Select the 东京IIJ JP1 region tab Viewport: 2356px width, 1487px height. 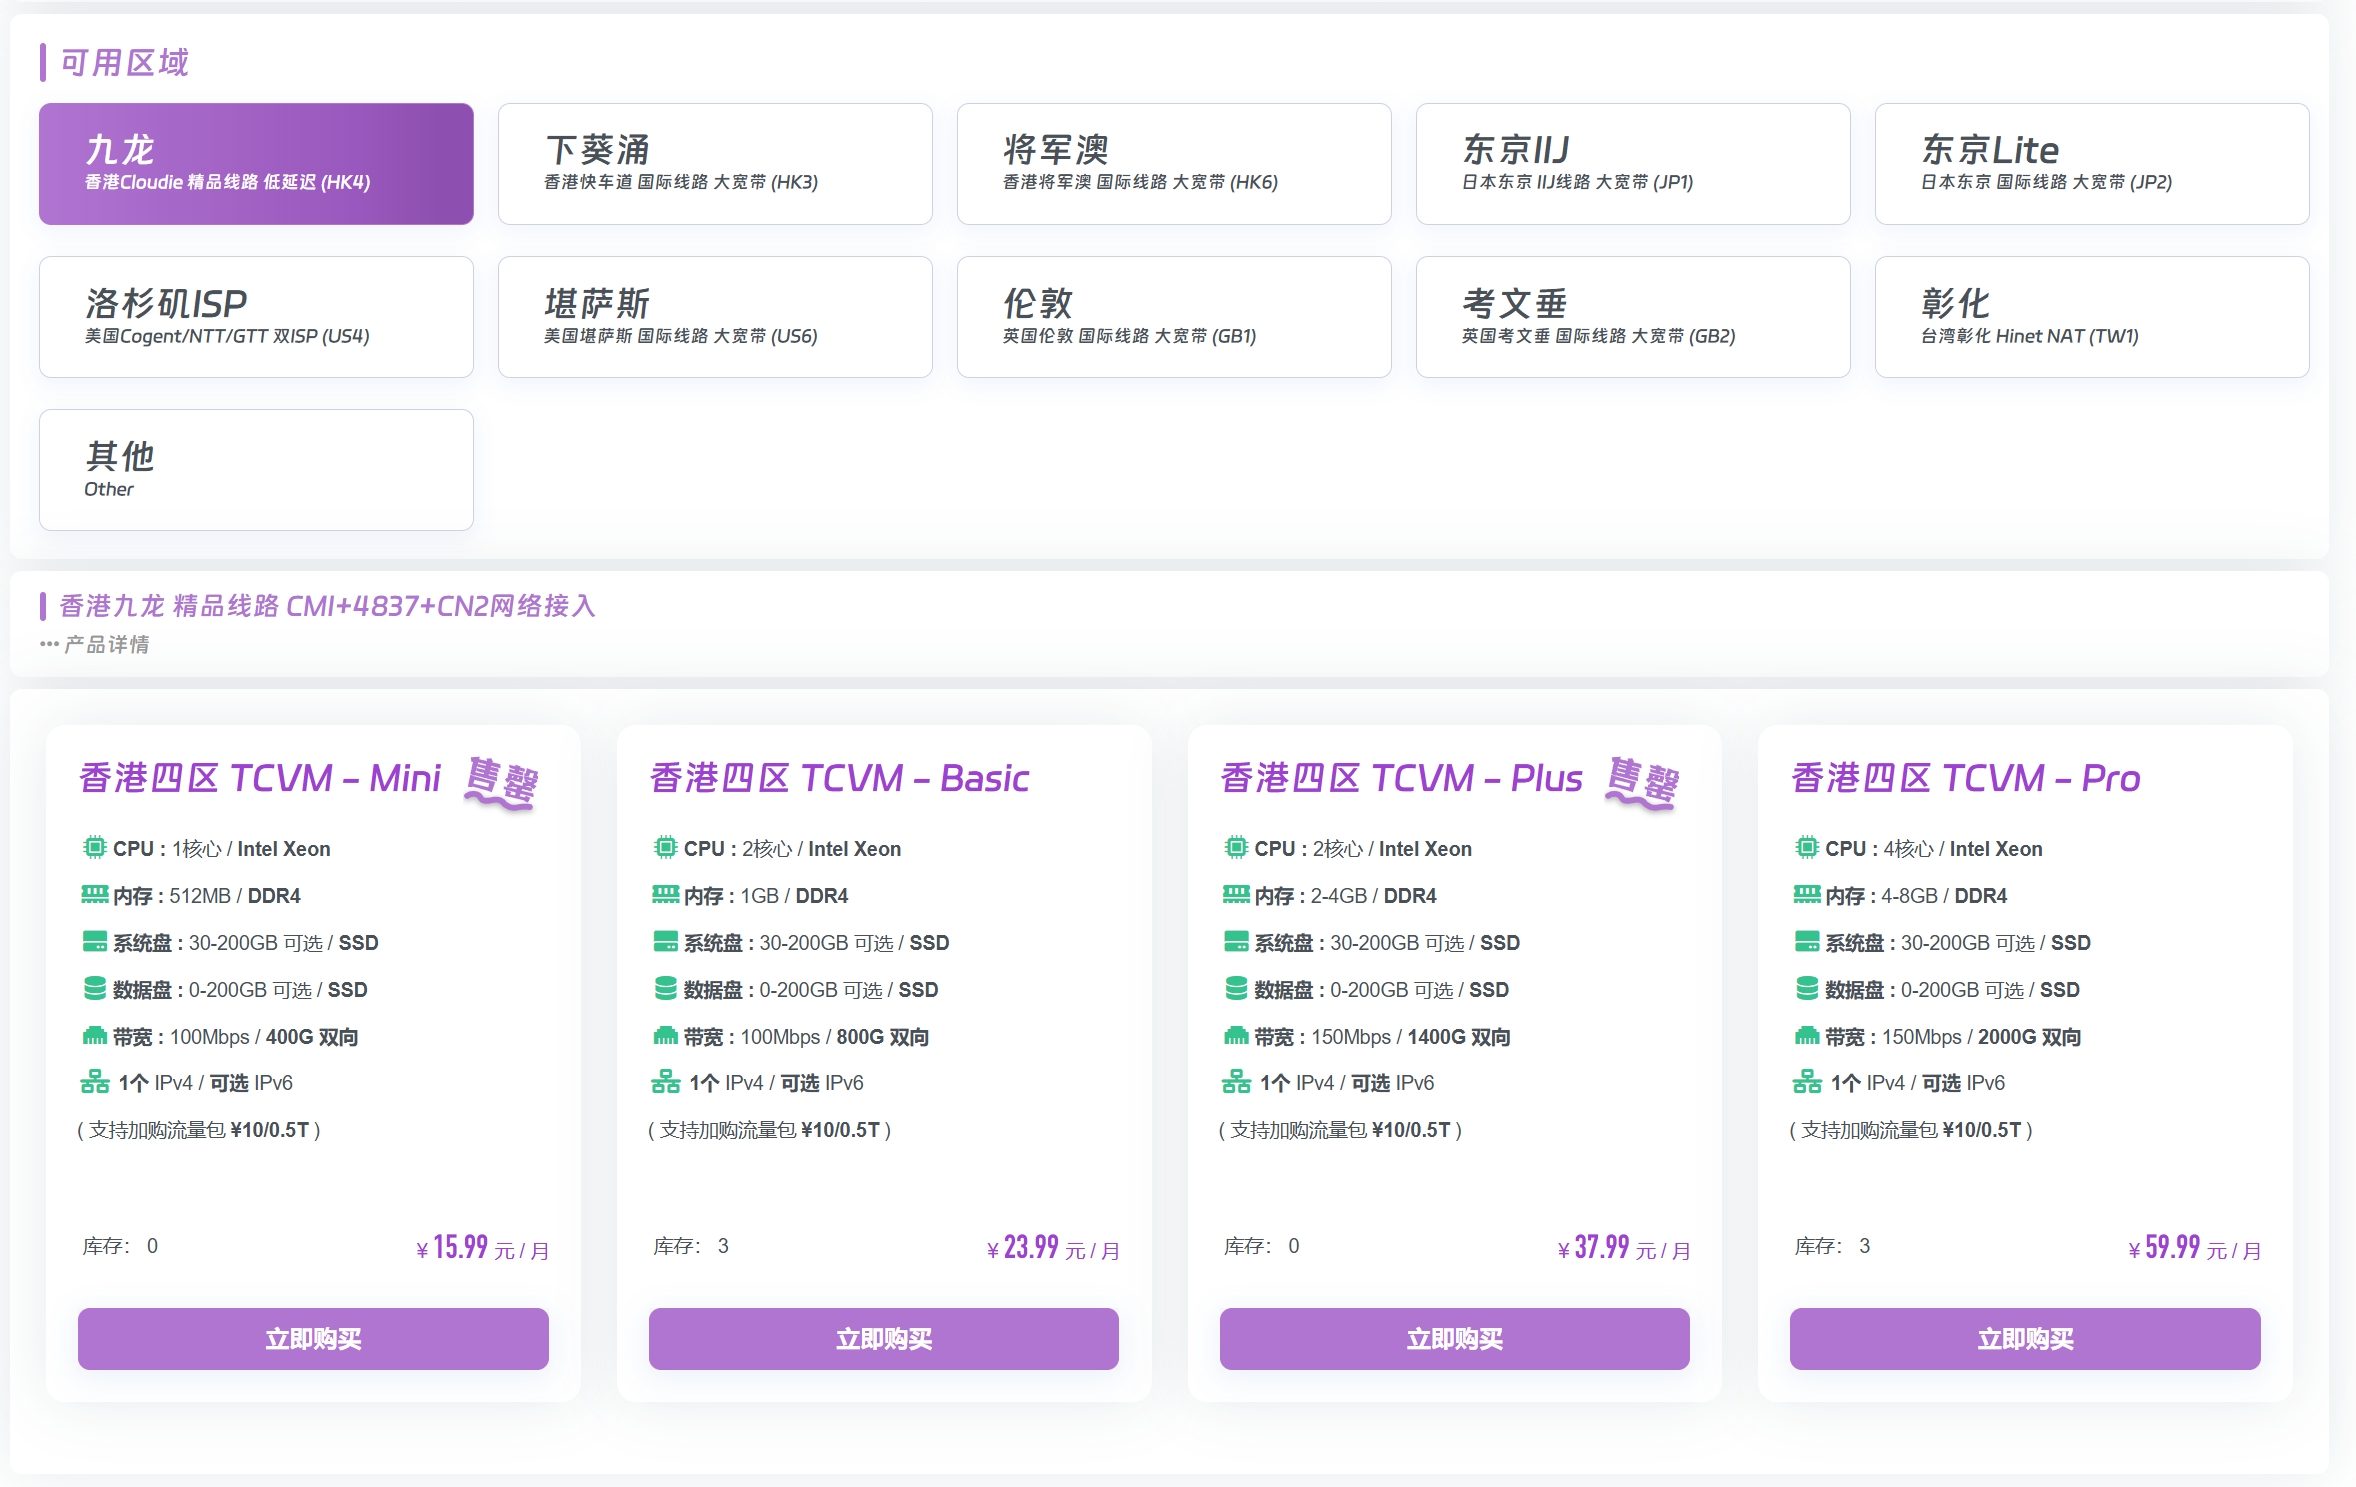point(1632,164)
